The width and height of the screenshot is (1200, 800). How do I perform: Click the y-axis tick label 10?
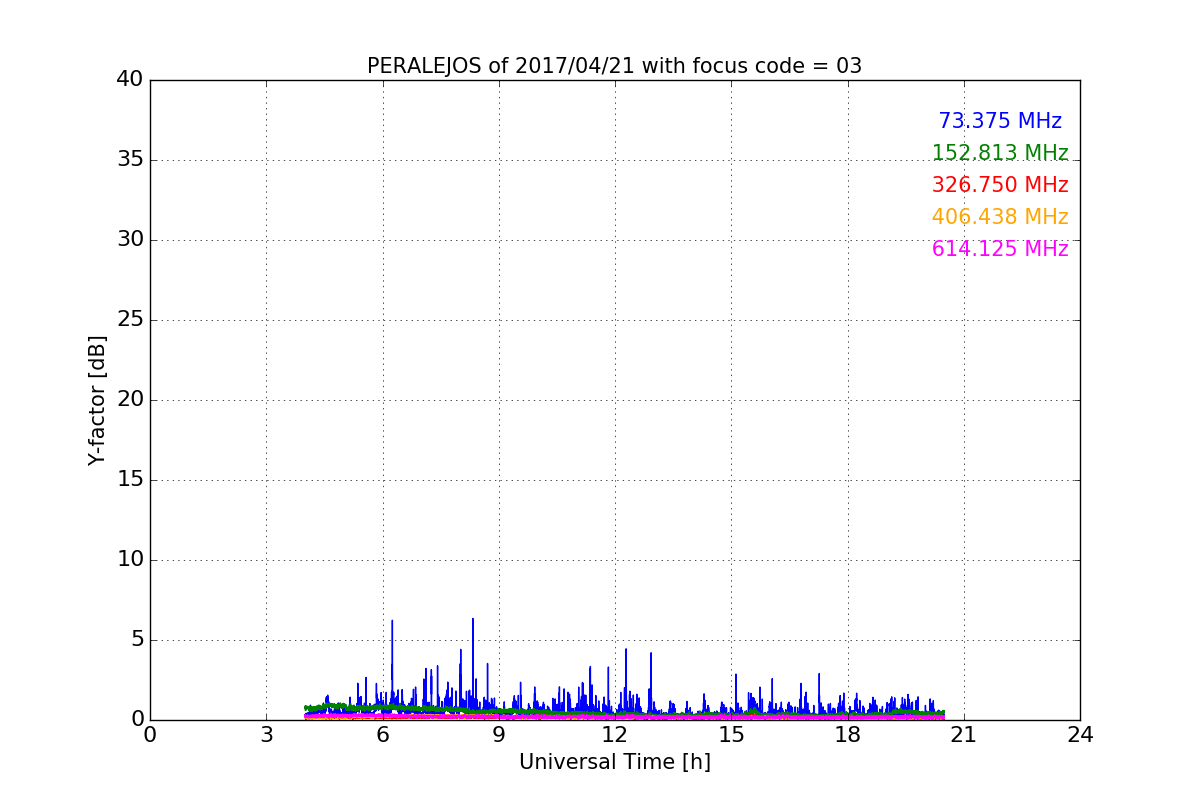tap(130, 559)
